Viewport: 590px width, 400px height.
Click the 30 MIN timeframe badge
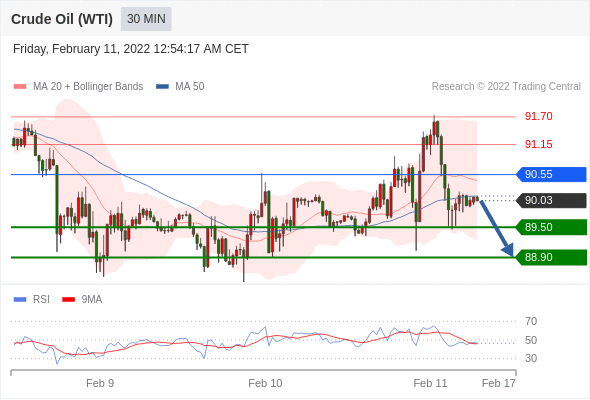[146, 19]
